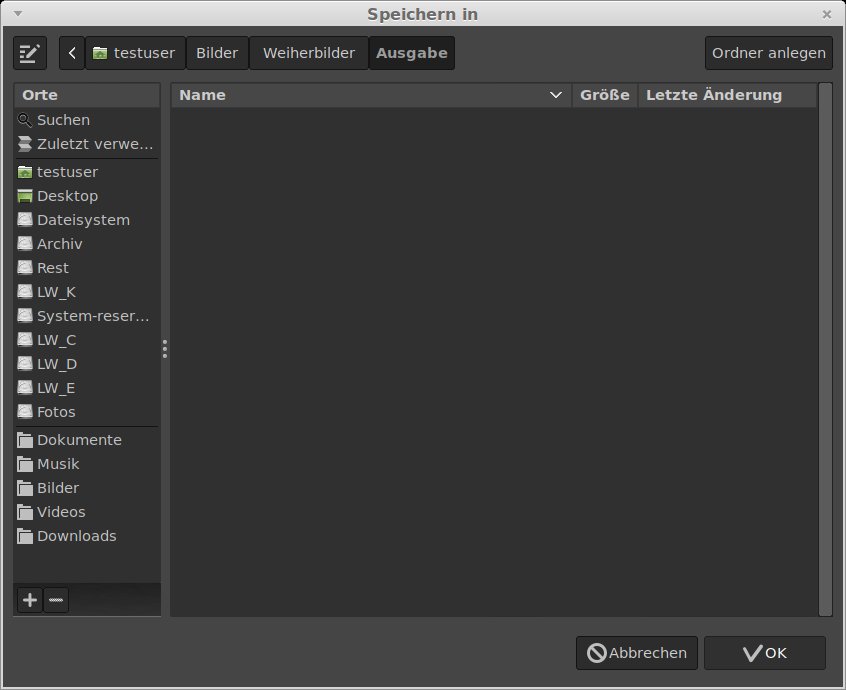
Task: Open the LW_D drive
Action: [87, 364]
